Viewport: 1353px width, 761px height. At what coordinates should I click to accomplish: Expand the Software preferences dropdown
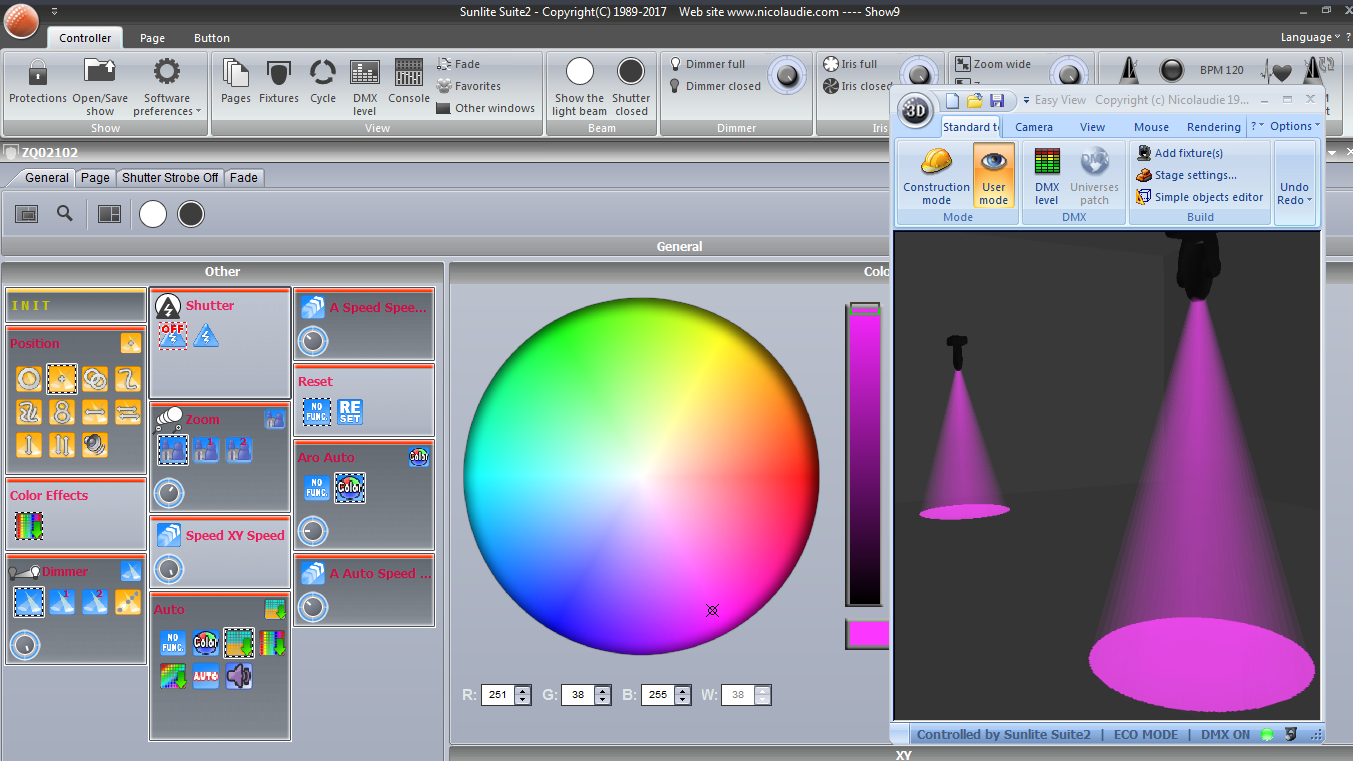[x=167, y=104]
